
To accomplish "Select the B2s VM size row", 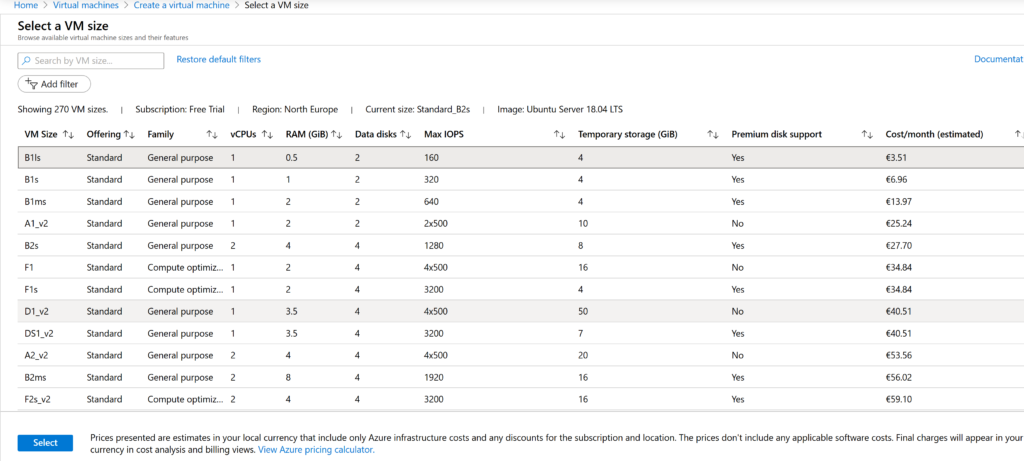I will point(520,246).
